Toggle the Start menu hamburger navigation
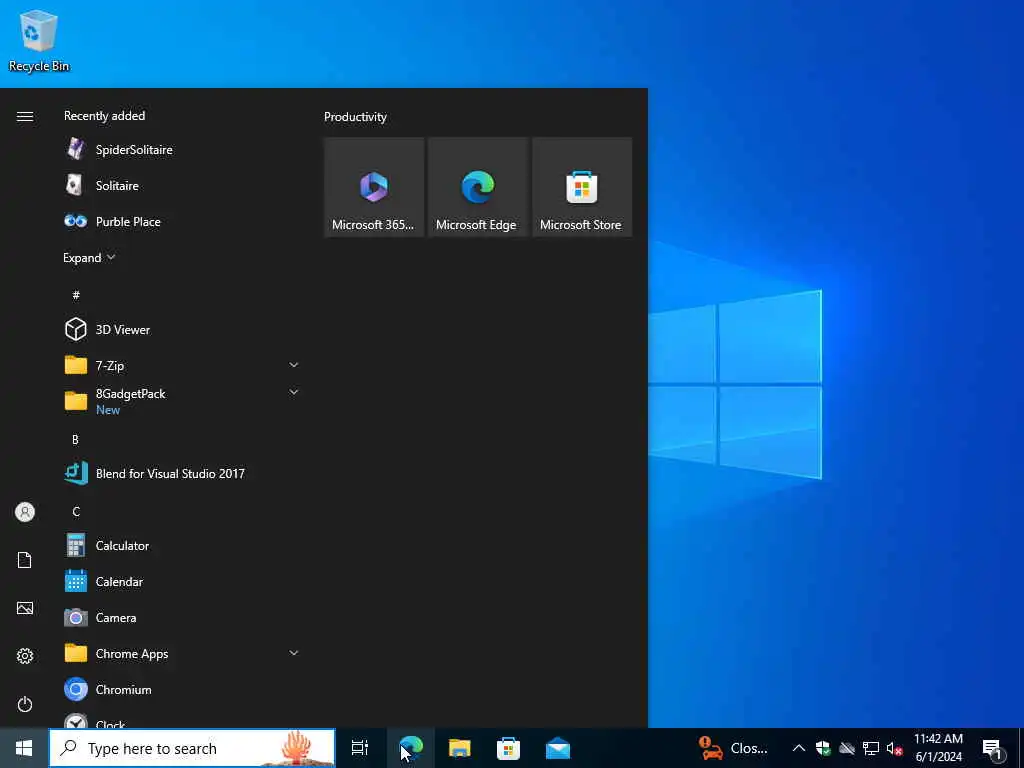The width and height of the screenshot is (1024, 768). coord(25,116)
